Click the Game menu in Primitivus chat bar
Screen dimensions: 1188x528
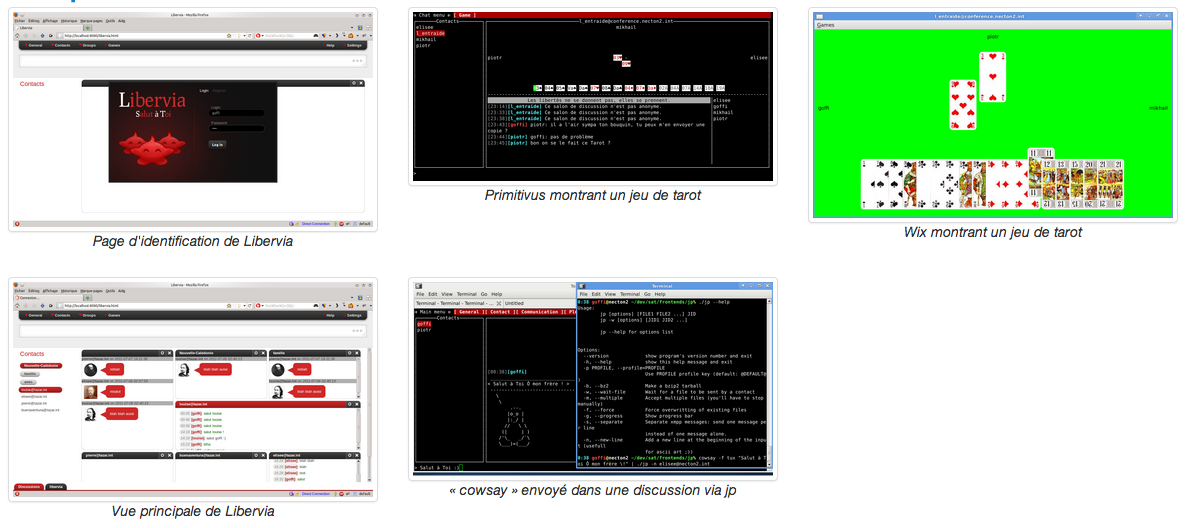464,15
